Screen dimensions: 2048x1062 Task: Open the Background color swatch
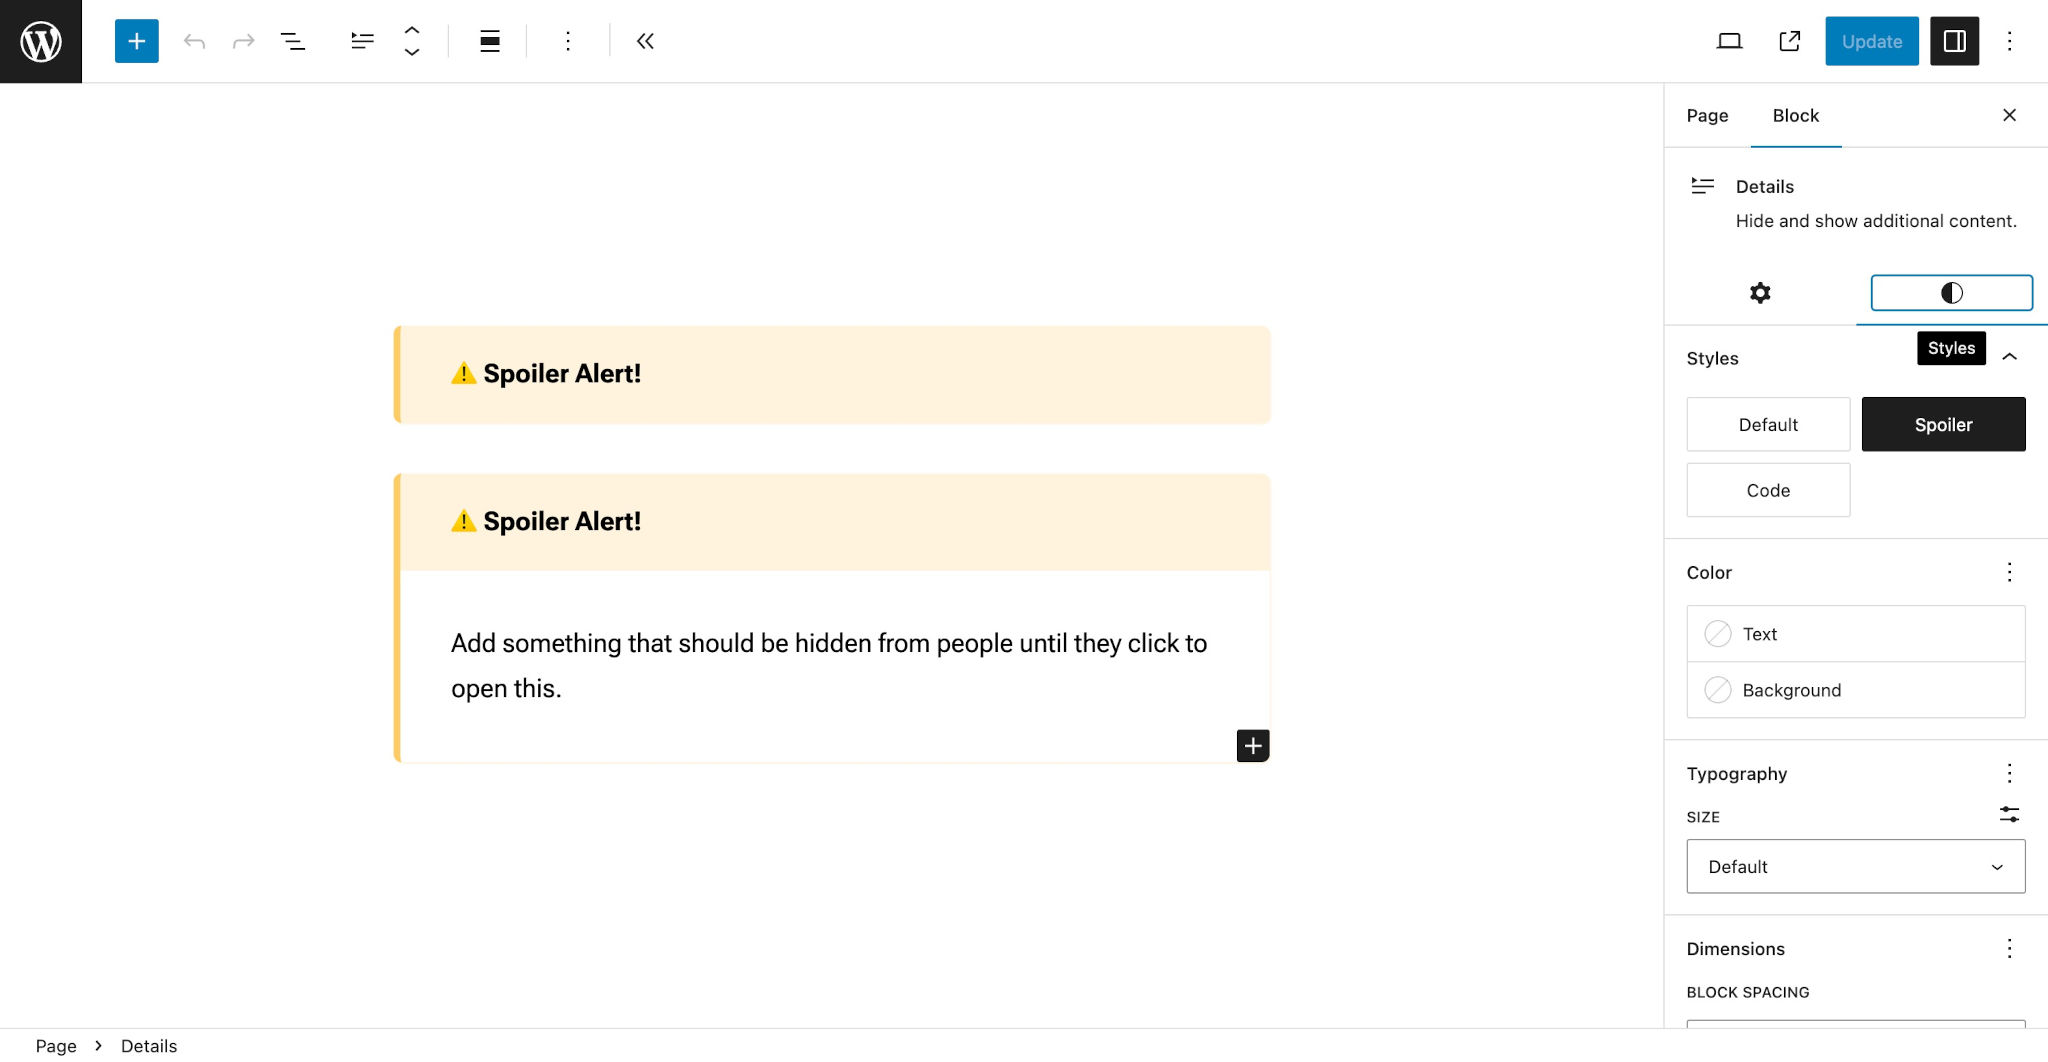(x=1856, y=690)
